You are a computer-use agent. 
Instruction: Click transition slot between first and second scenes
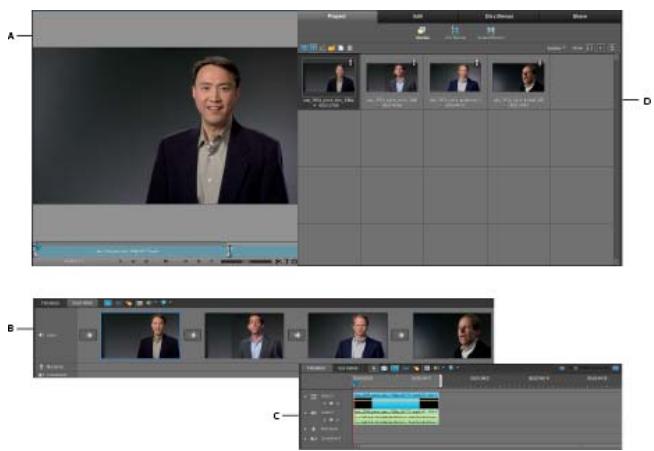[x=192, y=335]
